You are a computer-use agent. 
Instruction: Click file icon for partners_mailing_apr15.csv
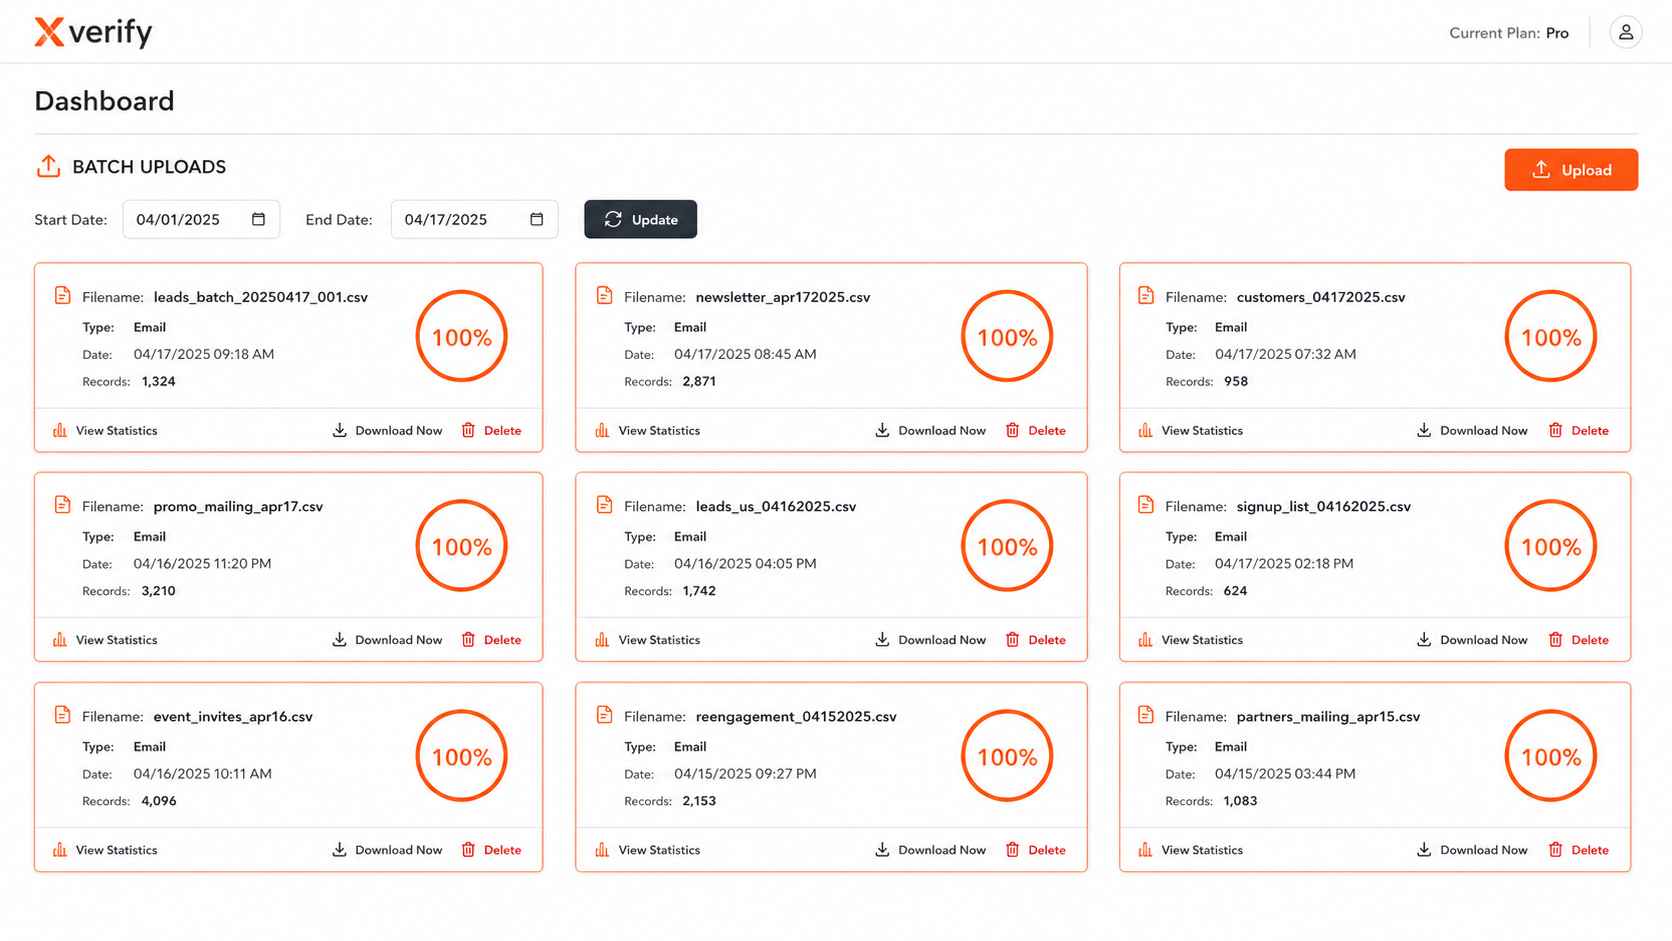[1146, 715]
